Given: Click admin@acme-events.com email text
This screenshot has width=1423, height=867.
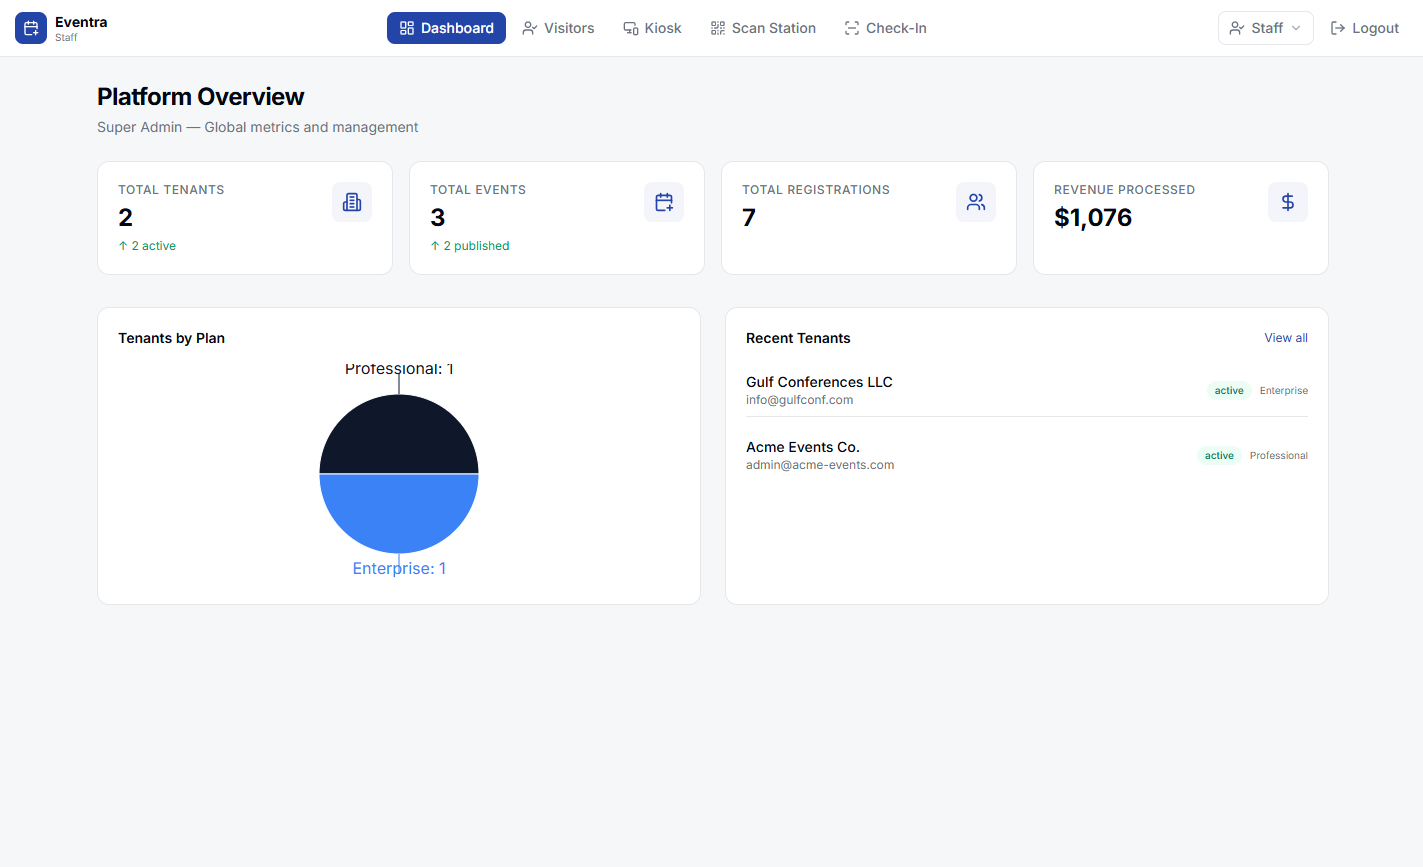Looking at the screenshot, I should coord(820,465).
